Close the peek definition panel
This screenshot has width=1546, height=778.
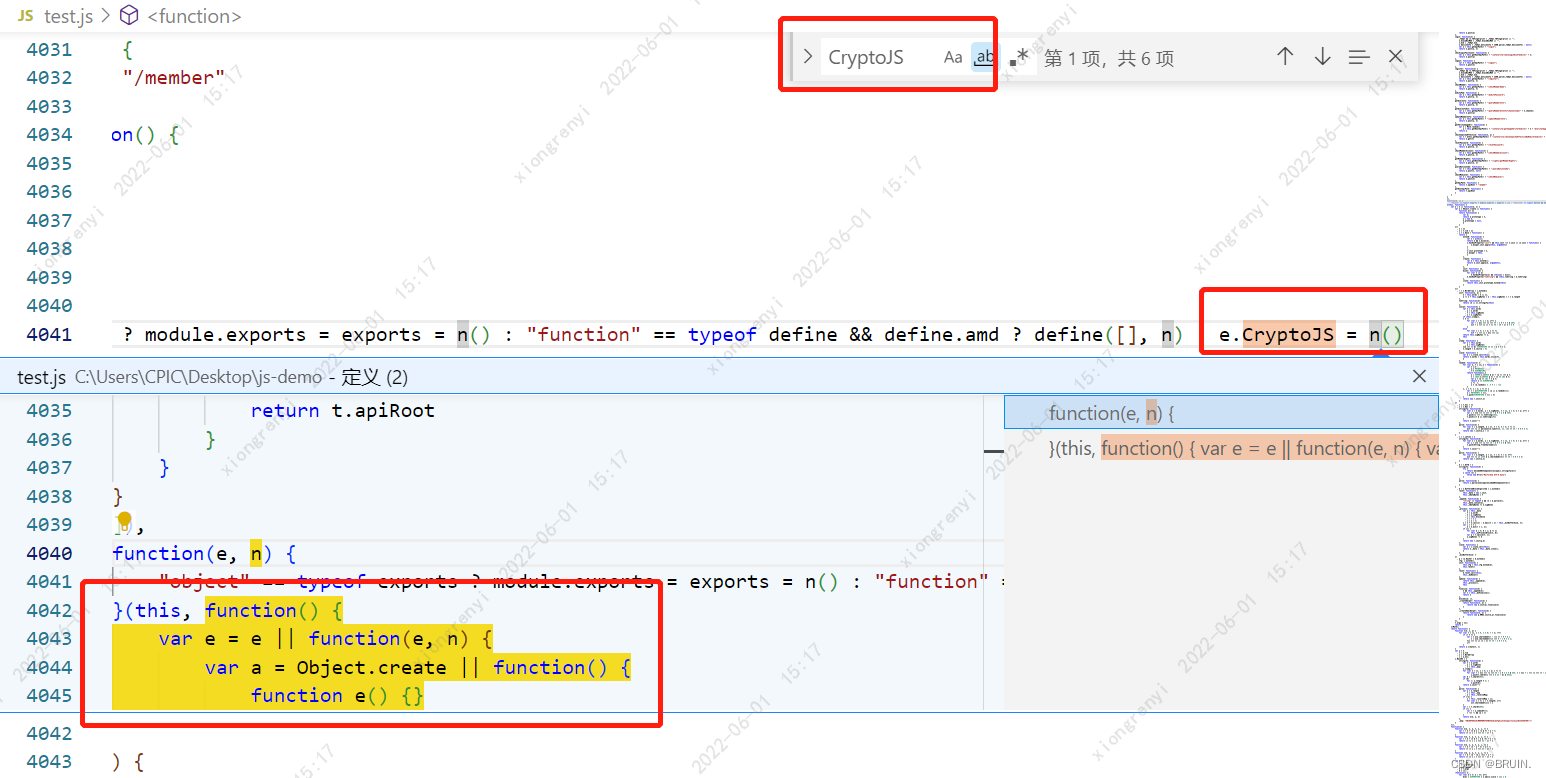tap(1419, 376)
